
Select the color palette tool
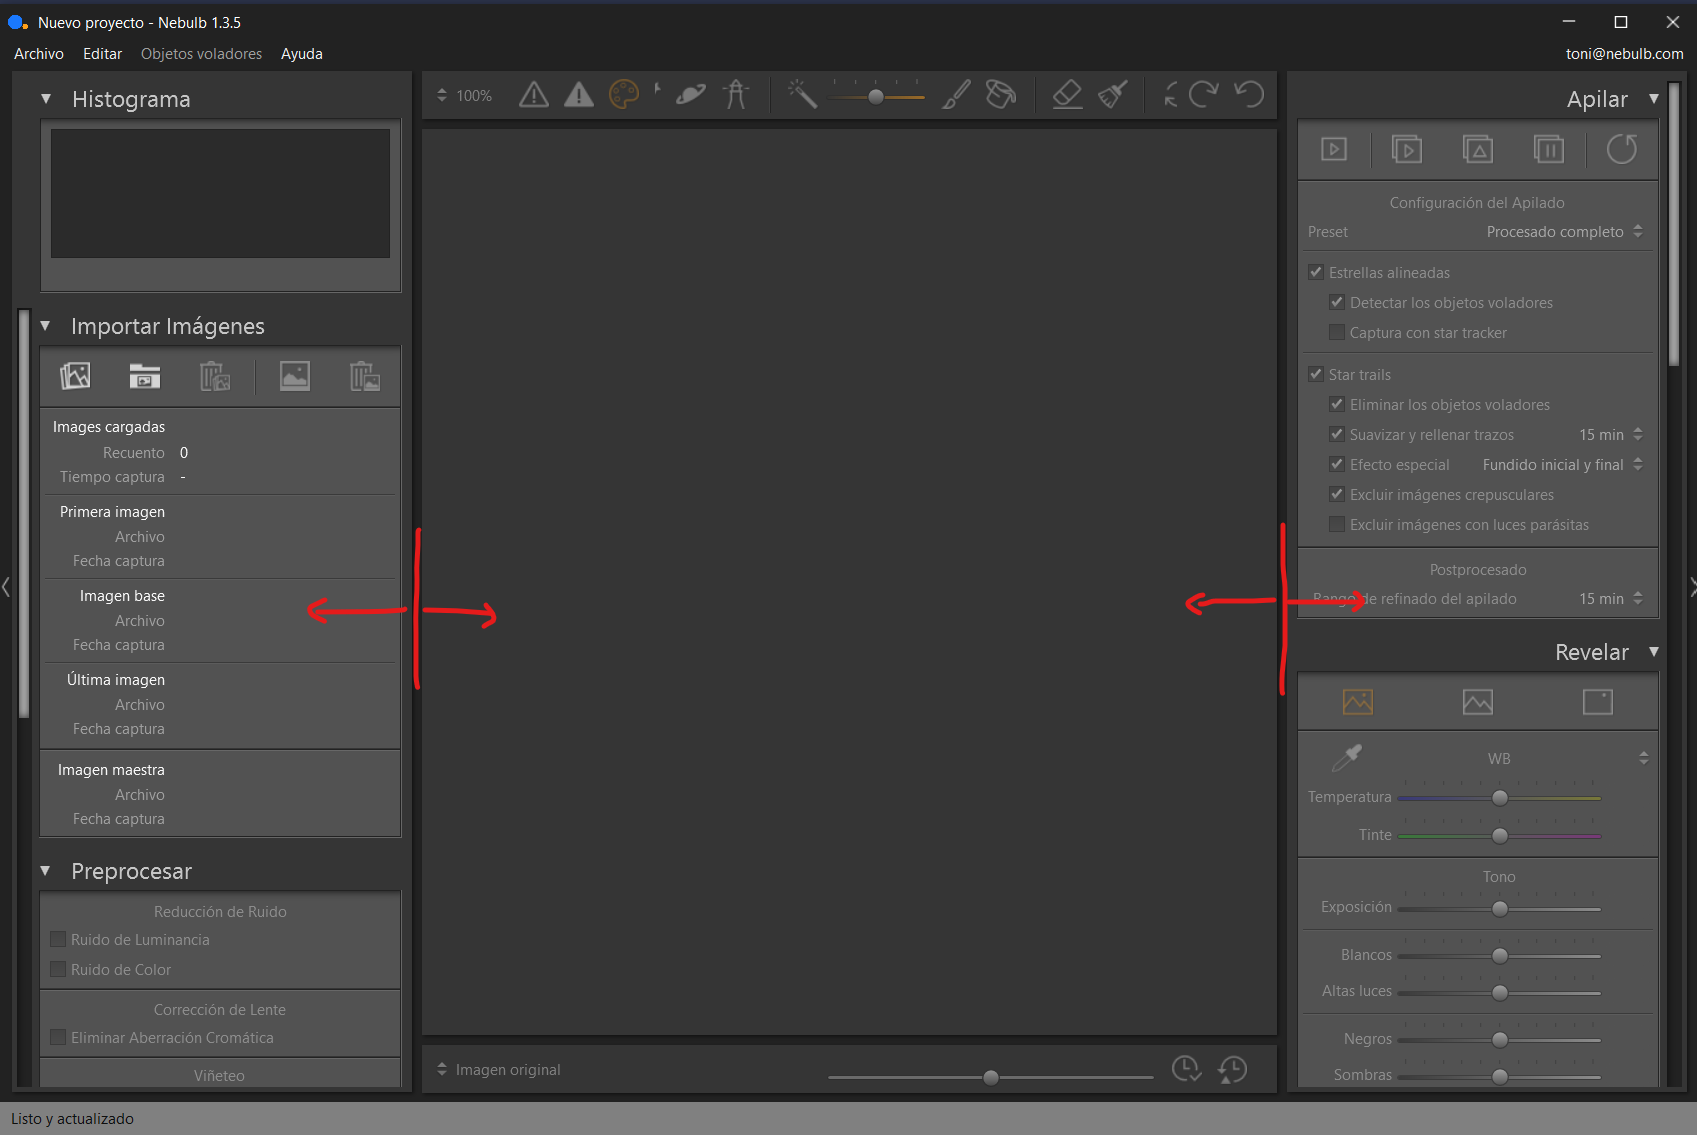point(624,95)
